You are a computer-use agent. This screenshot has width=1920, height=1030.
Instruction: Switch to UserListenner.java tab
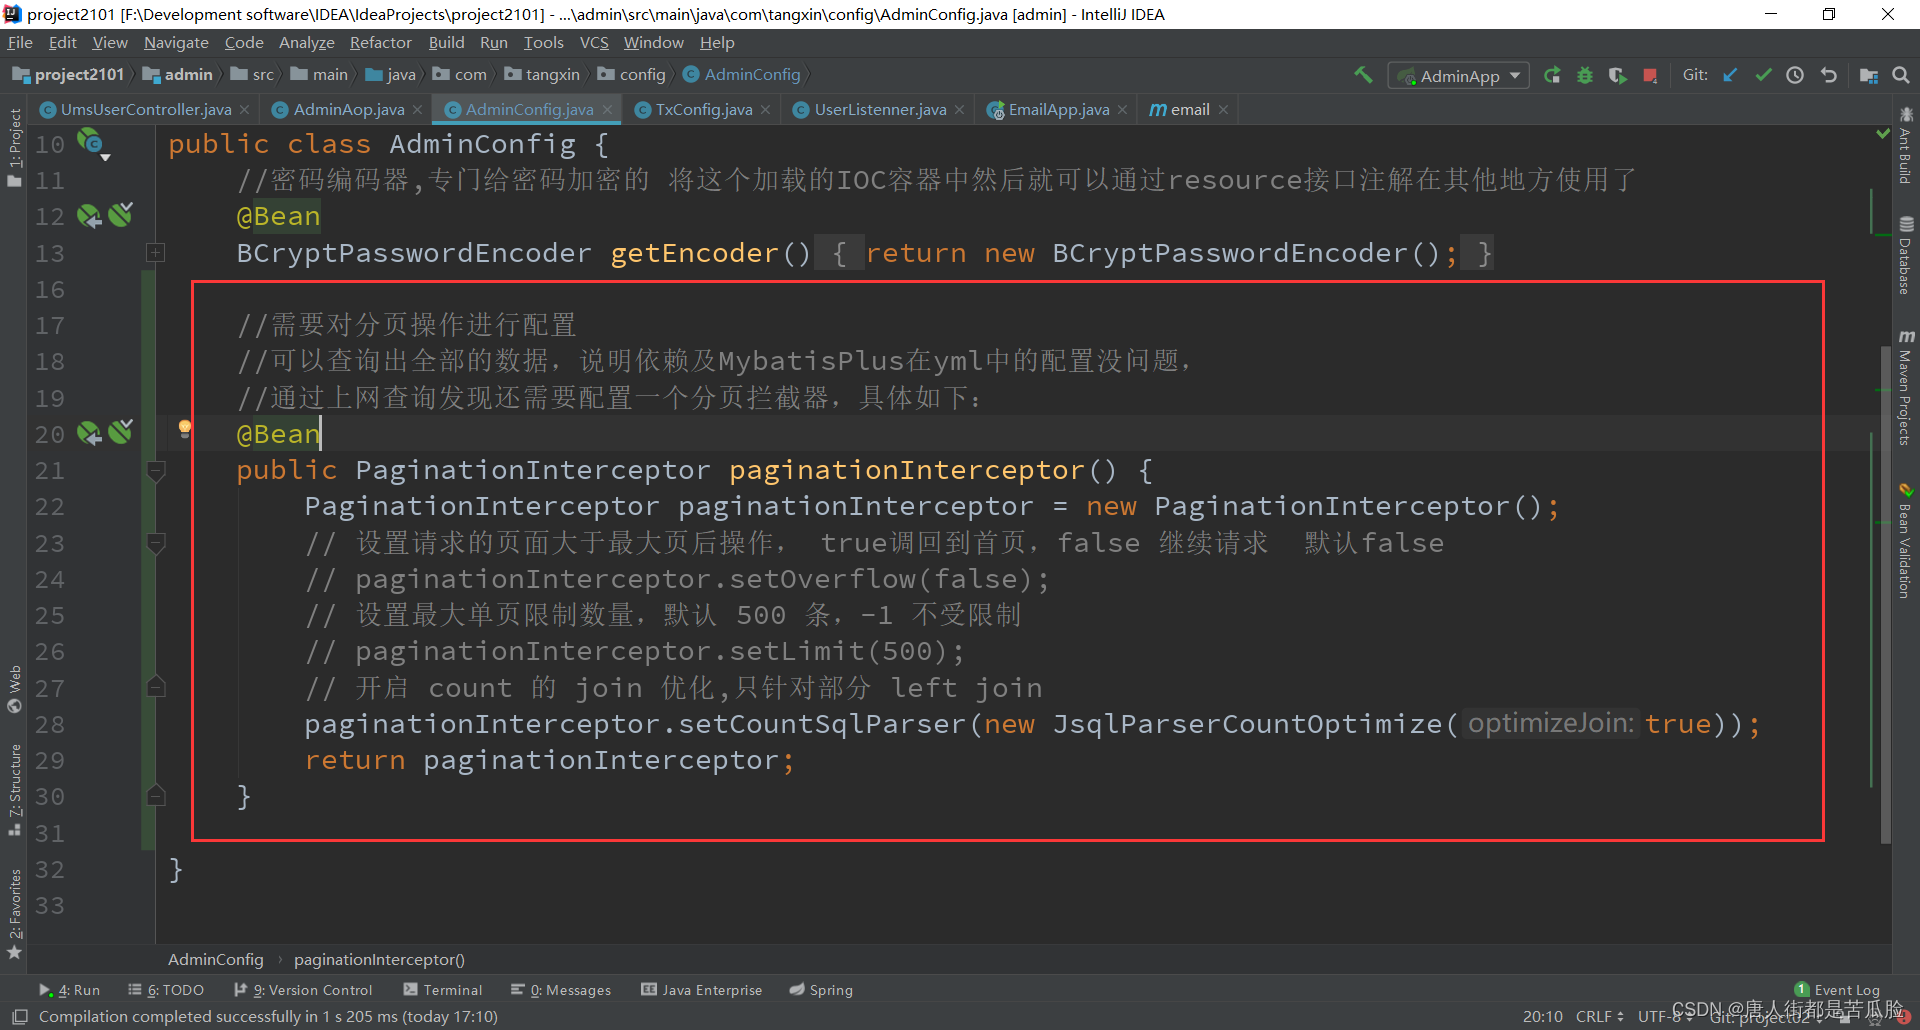click(880, 110)
